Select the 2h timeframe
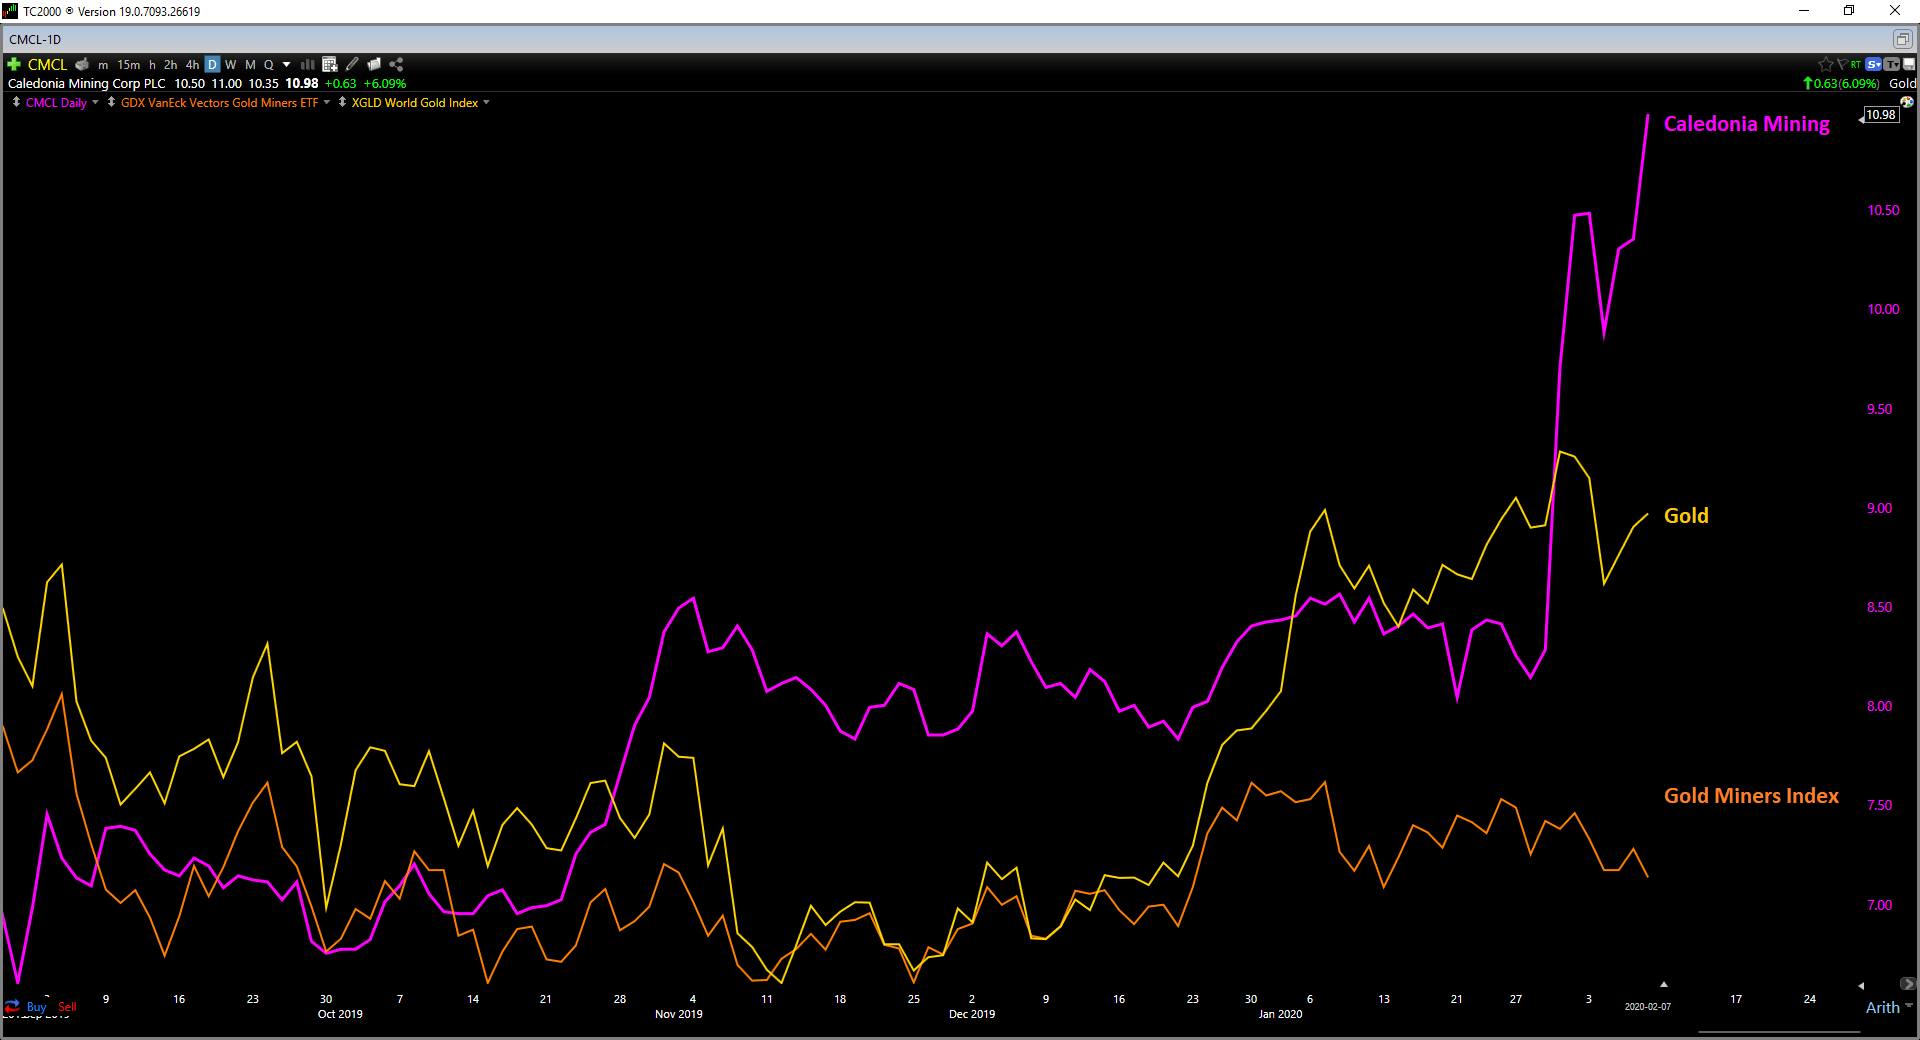 click(x=171, y=65)
